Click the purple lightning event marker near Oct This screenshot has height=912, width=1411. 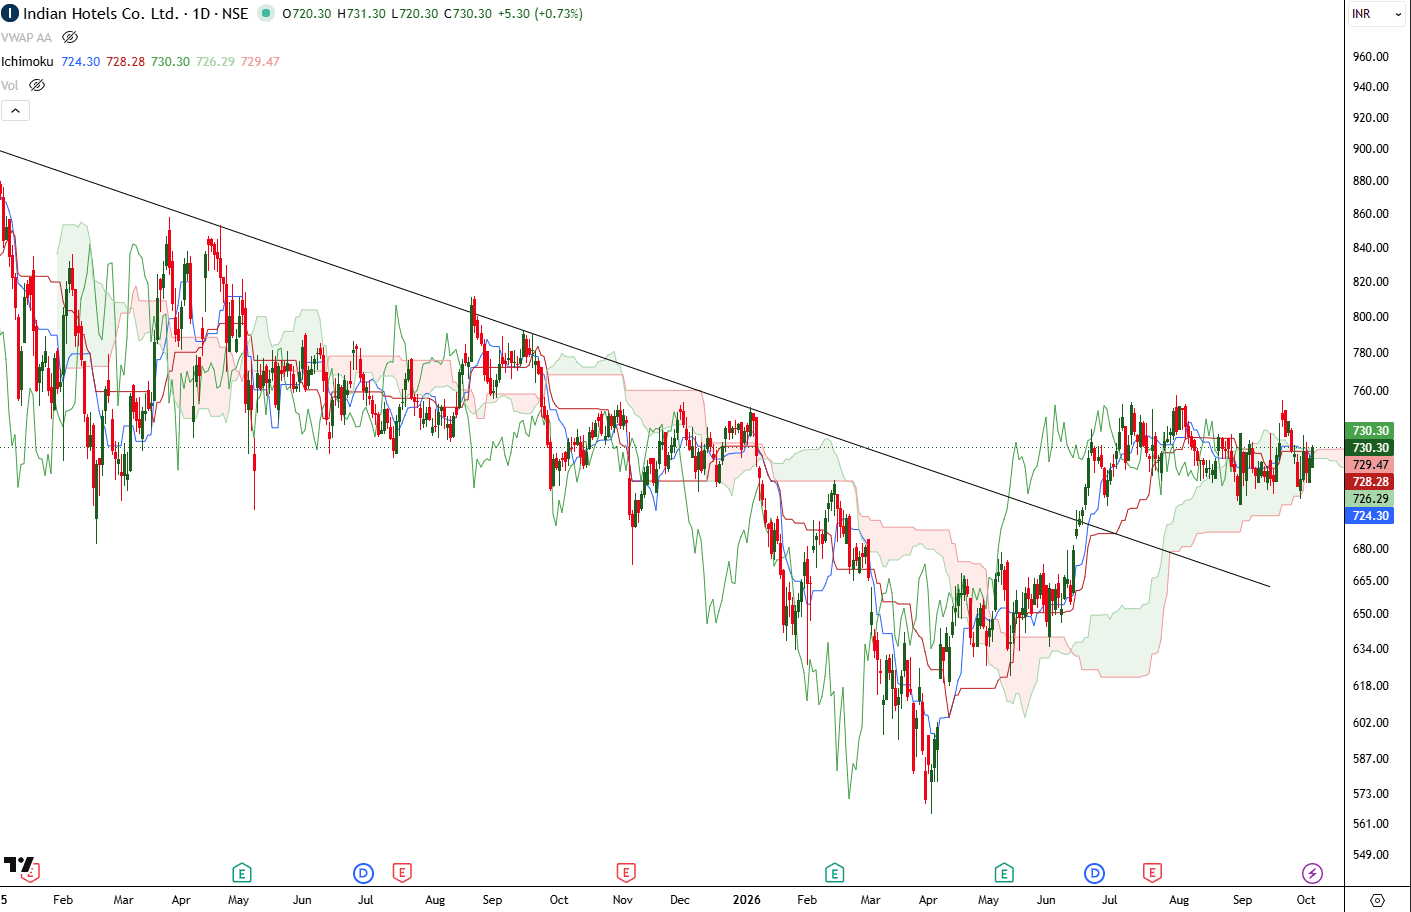(x=1312, y=873)
